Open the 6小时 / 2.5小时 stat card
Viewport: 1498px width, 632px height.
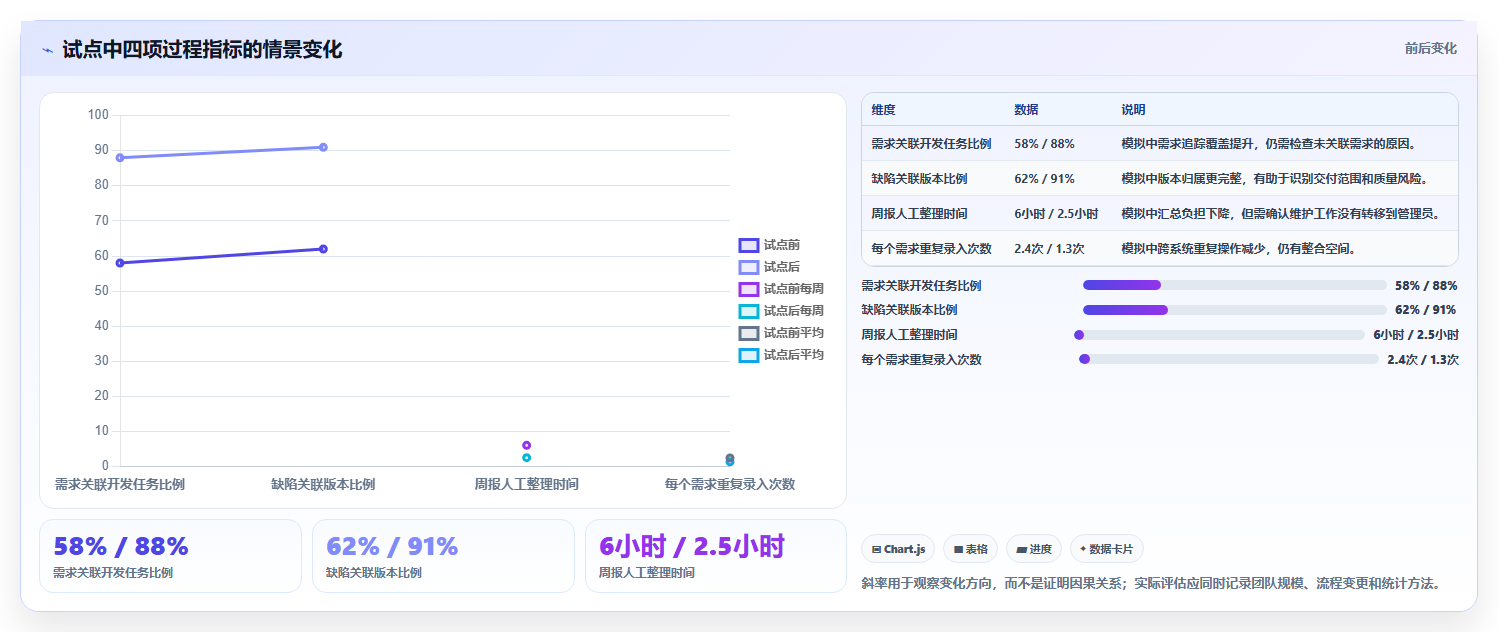[x=716, y=556]
